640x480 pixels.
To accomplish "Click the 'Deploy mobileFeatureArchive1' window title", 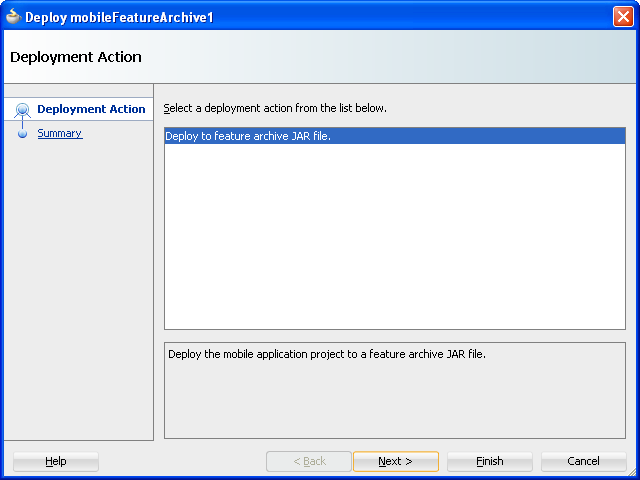I will 119,17.
